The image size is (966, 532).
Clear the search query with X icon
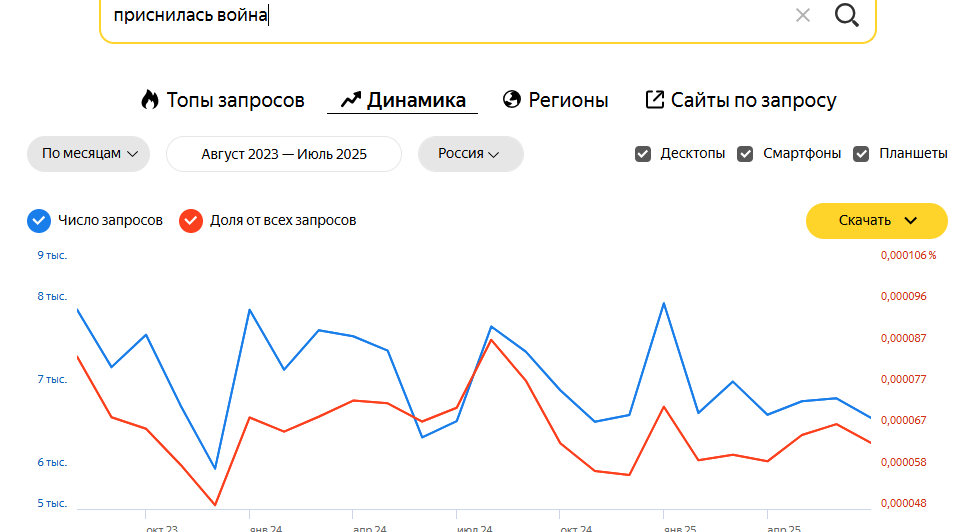click(802, 16)
